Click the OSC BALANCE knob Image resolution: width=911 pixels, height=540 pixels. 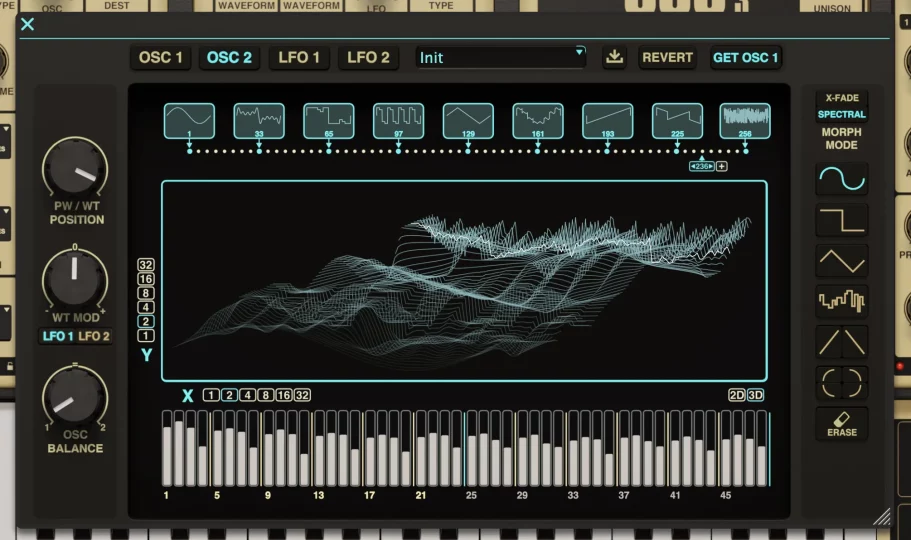75,396
